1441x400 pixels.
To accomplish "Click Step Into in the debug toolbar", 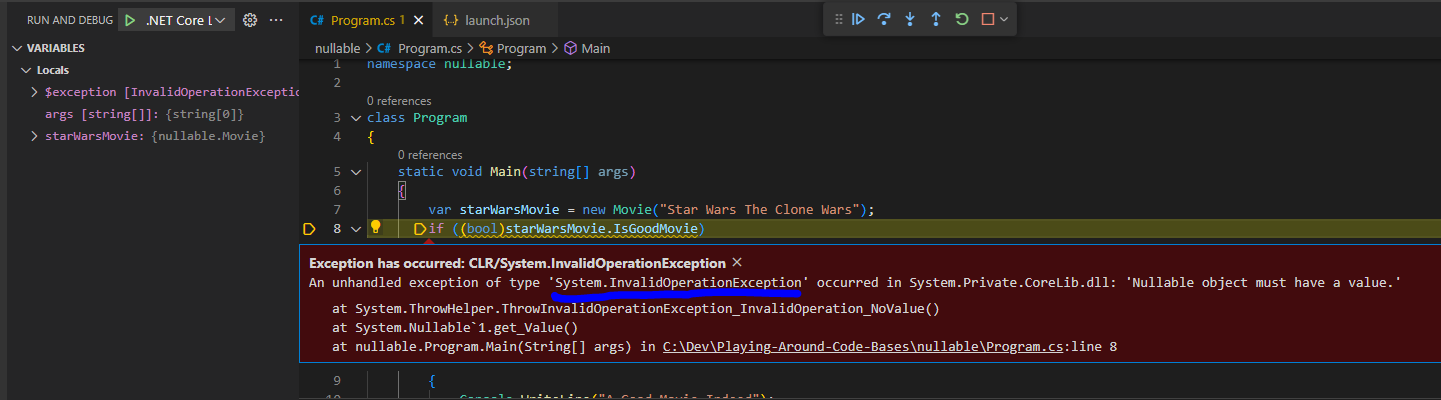I will click(910, 19).
